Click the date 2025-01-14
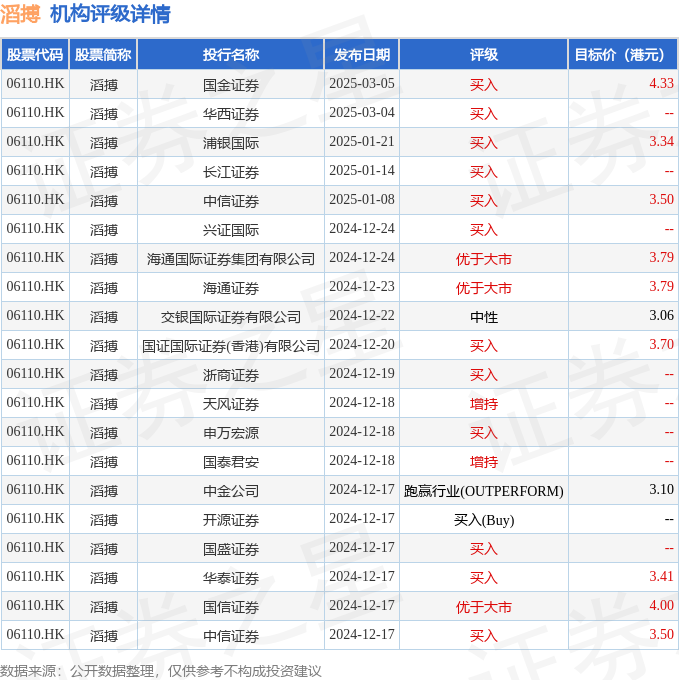679x680 pixels. tap(362, 170)
